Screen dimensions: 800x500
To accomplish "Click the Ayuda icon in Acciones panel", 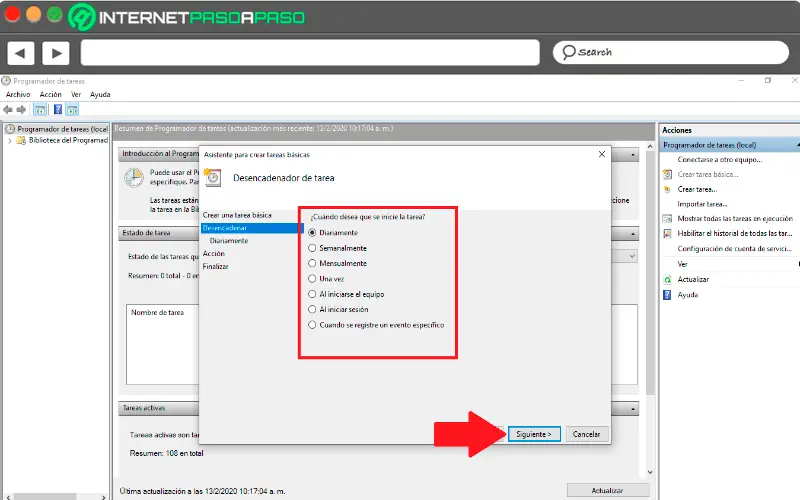I will pyautogui.click(x=667, y=295).
